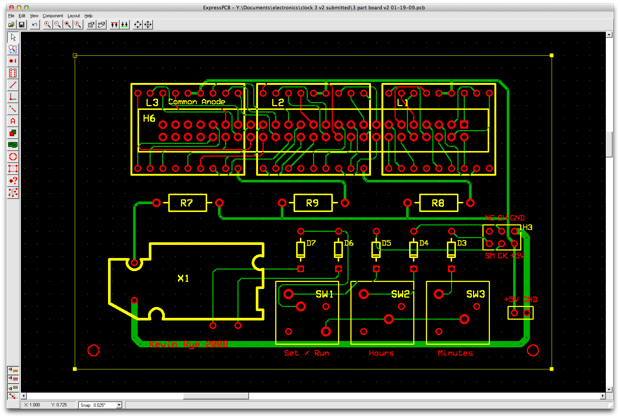The image size is (620, 418).
Task: Click the X1 component label
Action: point(183,278)
